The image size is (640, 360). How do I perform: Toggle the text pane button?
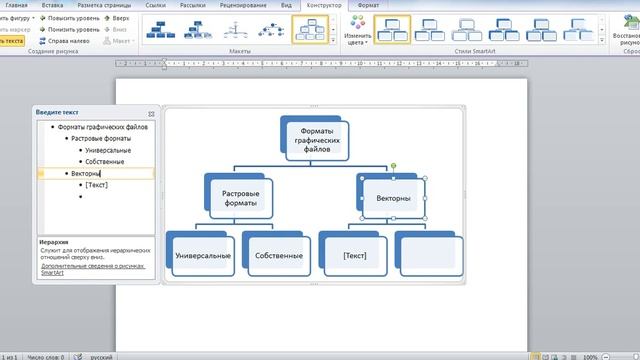coord(12,41)
